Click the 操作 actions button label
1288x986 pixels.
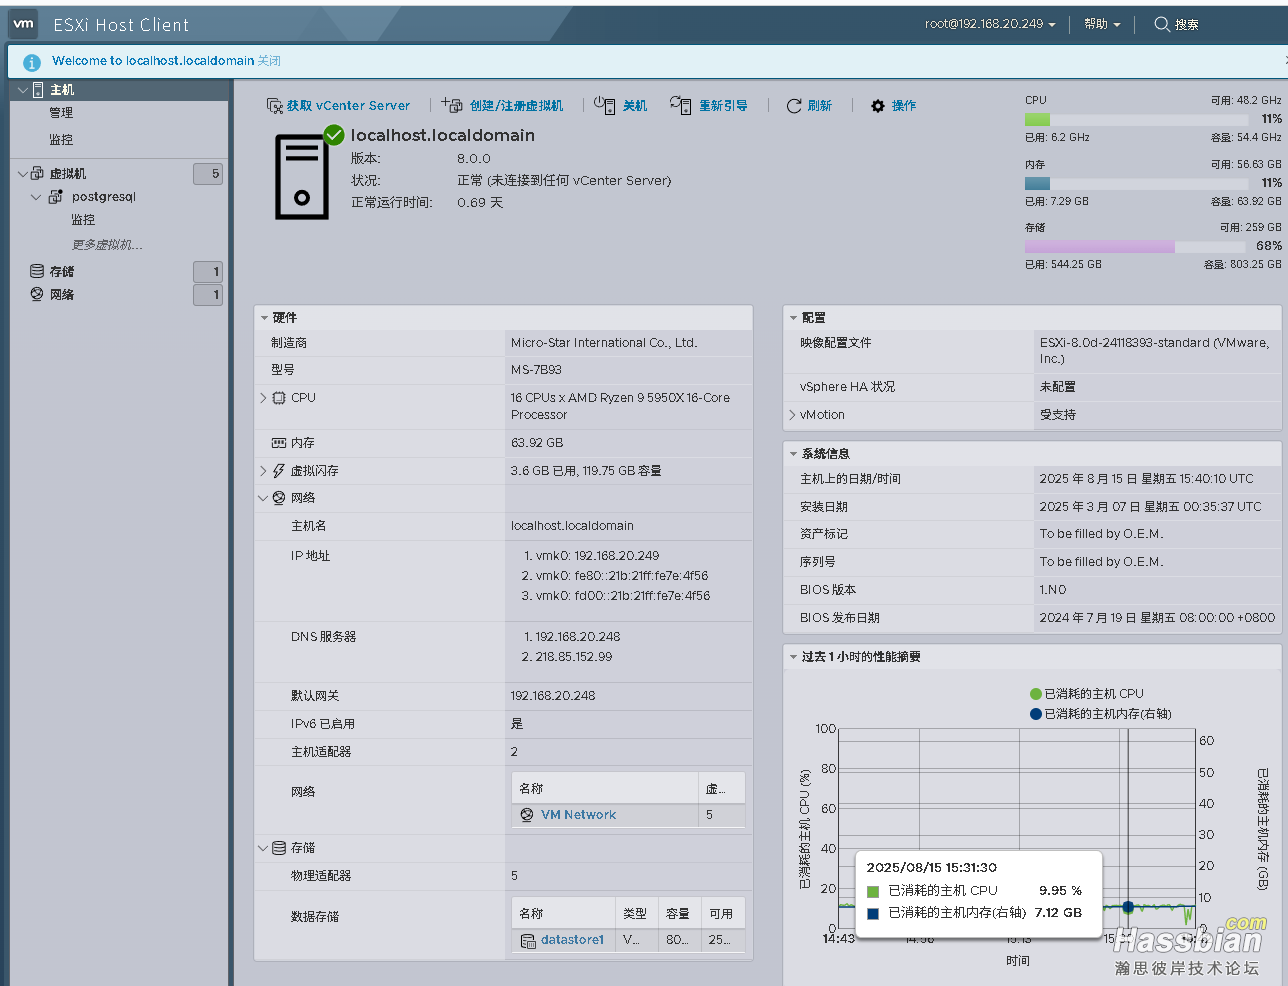click(x=904, y=106)
